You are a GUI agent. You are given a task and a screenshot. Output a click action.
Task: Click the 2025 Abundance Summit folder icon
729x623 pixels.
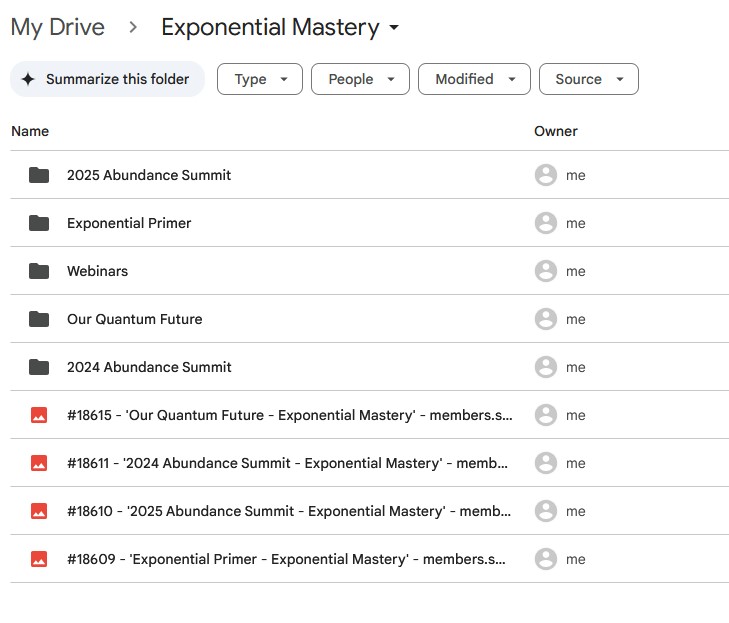pyautogui.click(x=39, y=175)
